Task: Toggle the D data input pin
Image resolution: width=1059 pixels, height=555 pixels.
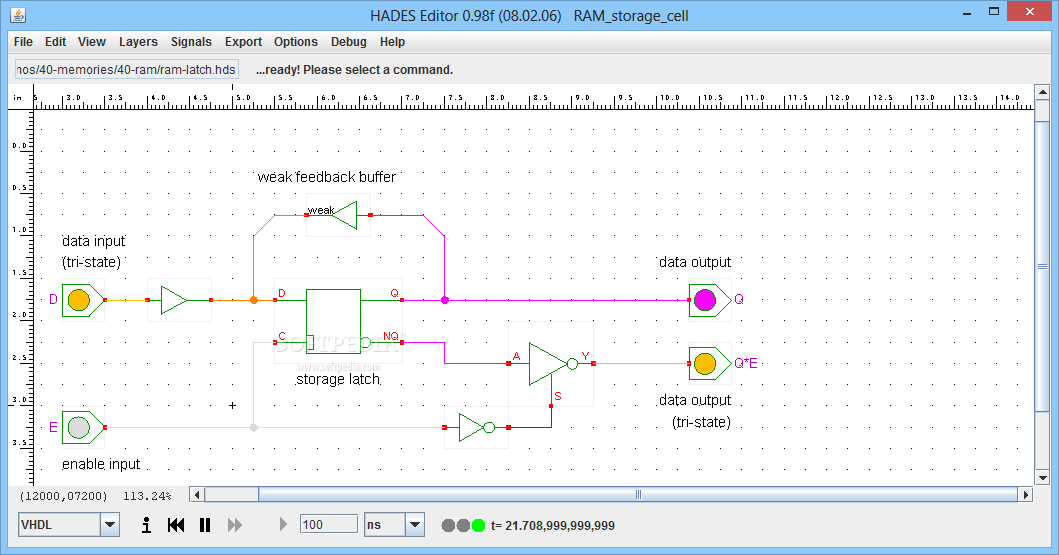Action: pyautogui.click(x=79, y=300)
